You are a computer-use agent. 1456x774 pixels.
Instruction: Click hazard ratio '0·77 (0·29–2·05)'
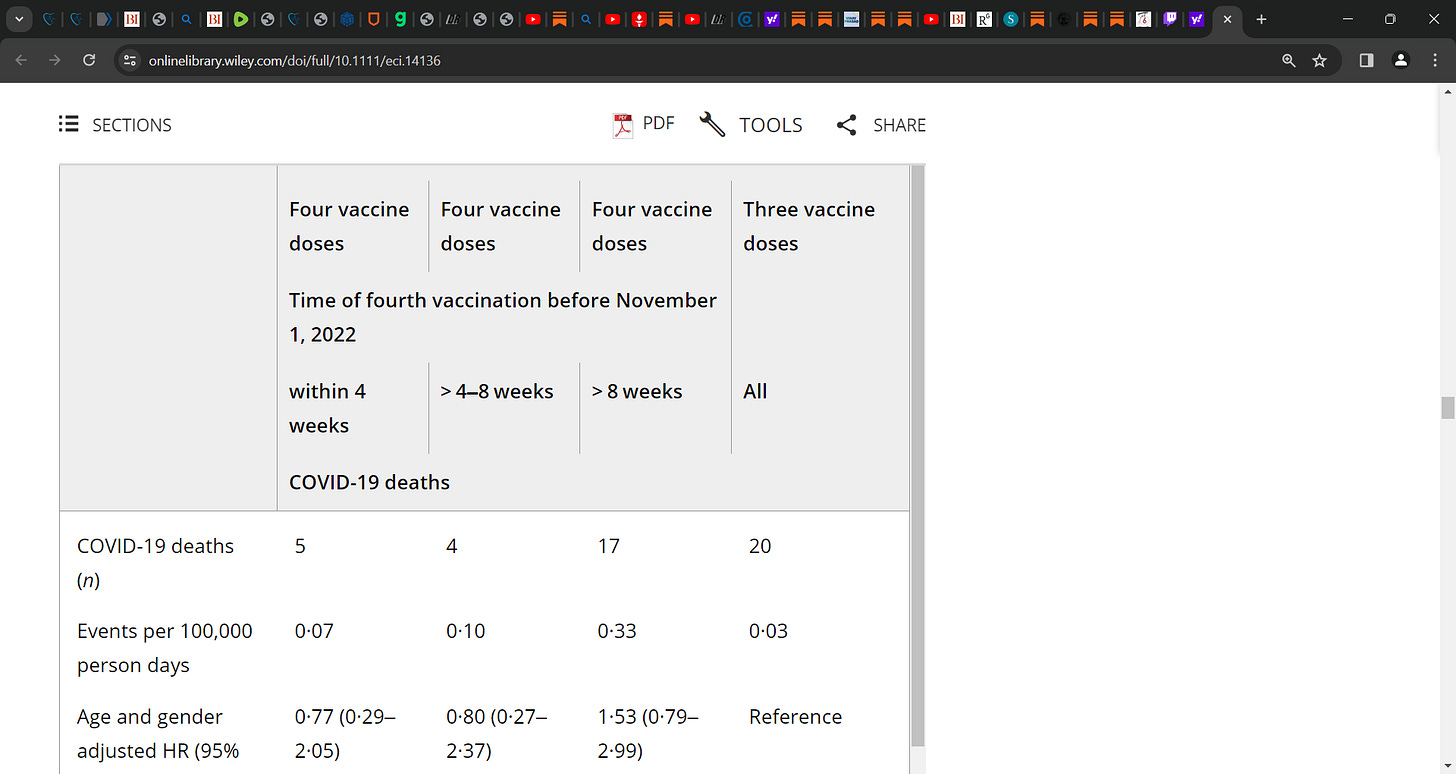click(x=345, y=733)
